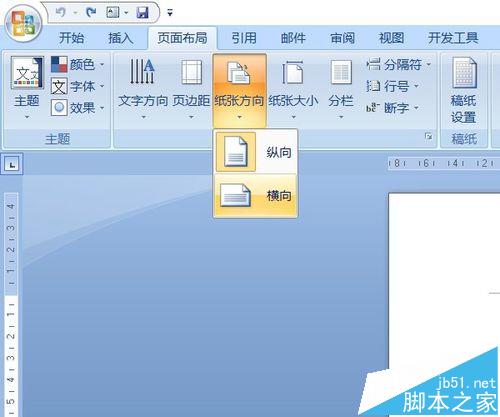Expand the 分隔符 breaks dropdown
The image size is (500, 417).
tap(399, 64)
